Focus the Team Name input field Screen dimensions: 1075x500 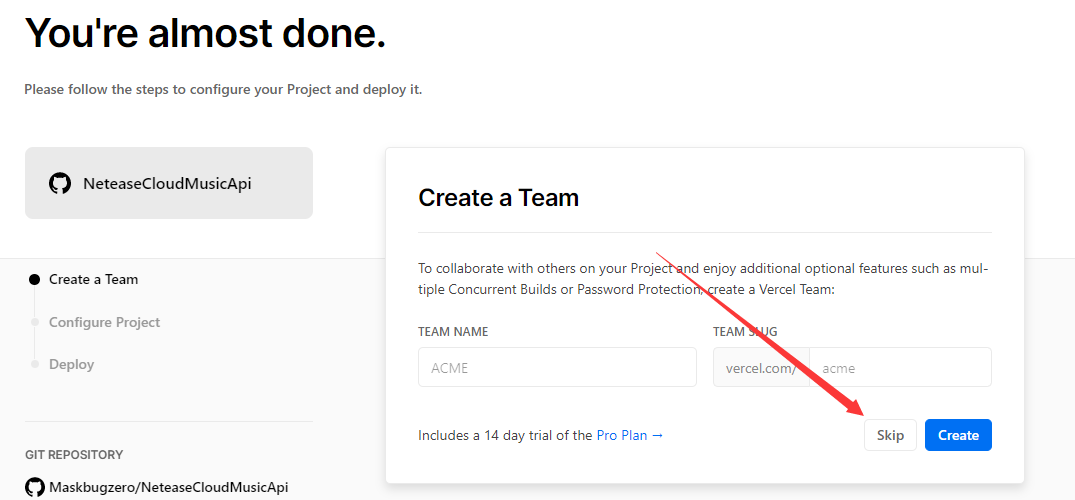point(557,367)
